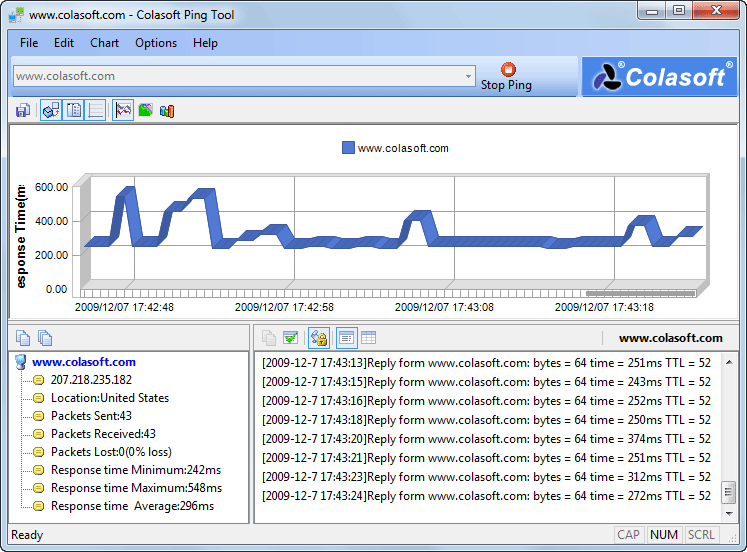Select log entry at 17:43:16 with 252ms
747x552 pixels.
click(x=486, y=401)
